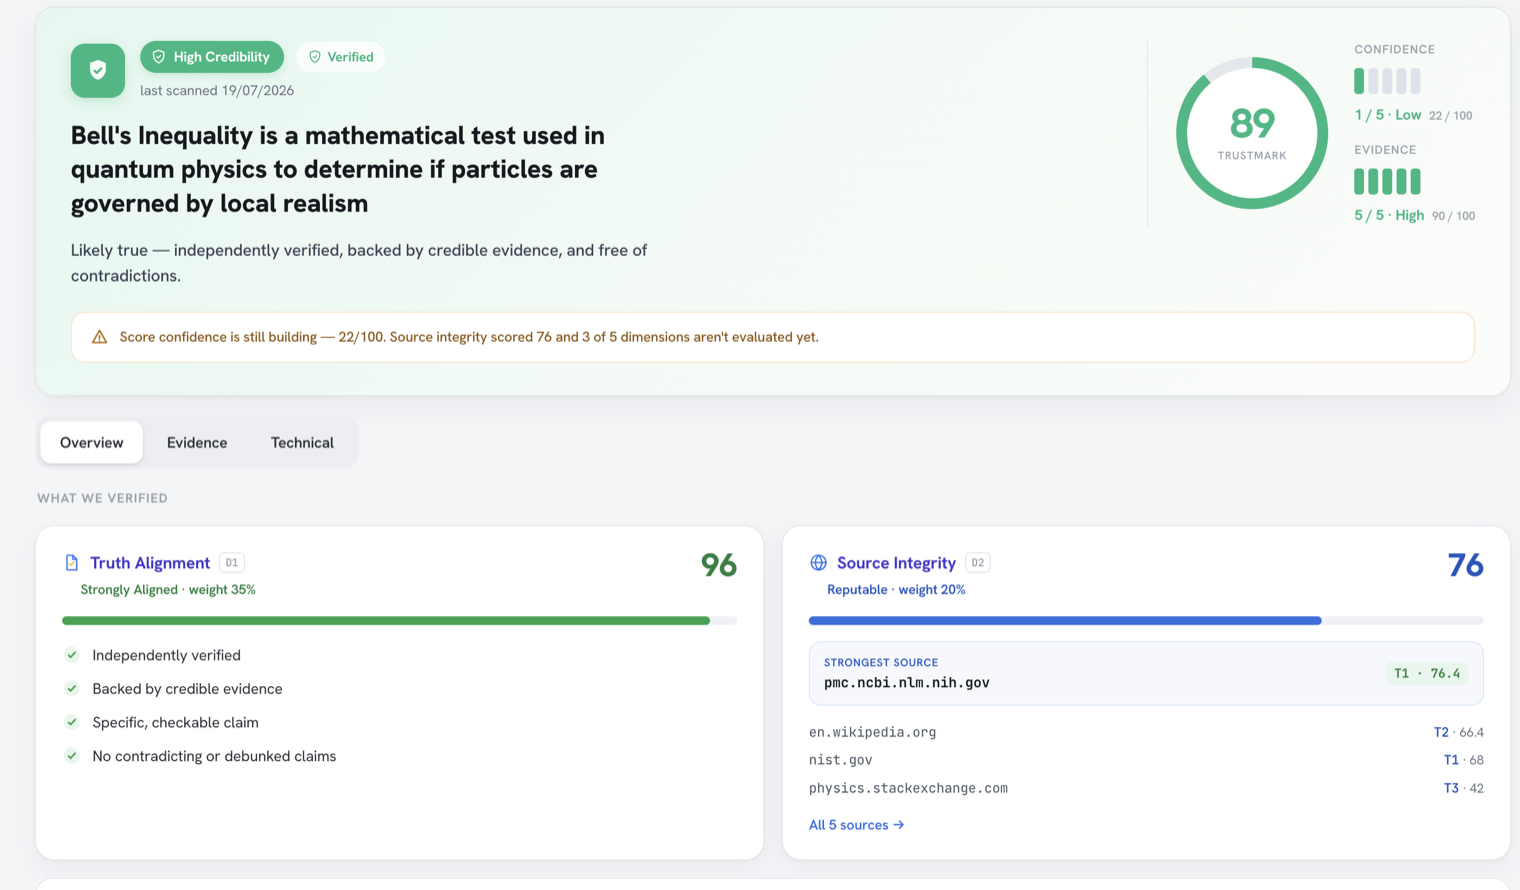Screen dimensions: 1520x890
Task: Click the Source Integrity blue progress bar
Action: pyautogui.click(x=1146, y=621)
